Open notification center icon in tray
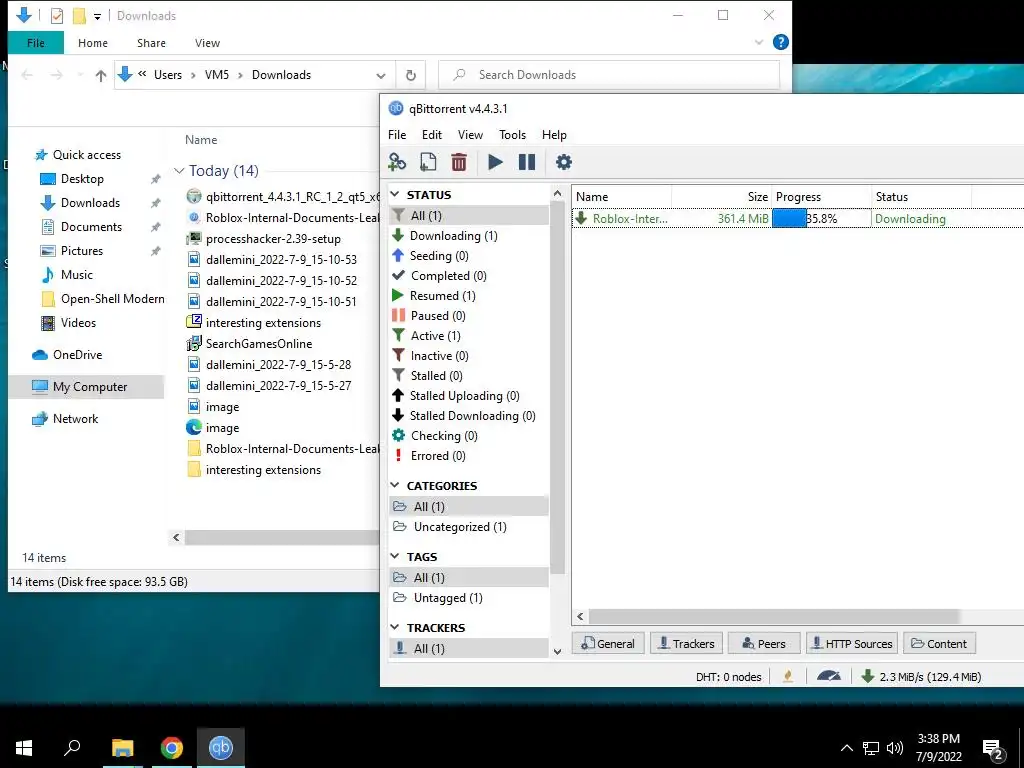This screenshot has width=1024, height=768. pos(993,749)
